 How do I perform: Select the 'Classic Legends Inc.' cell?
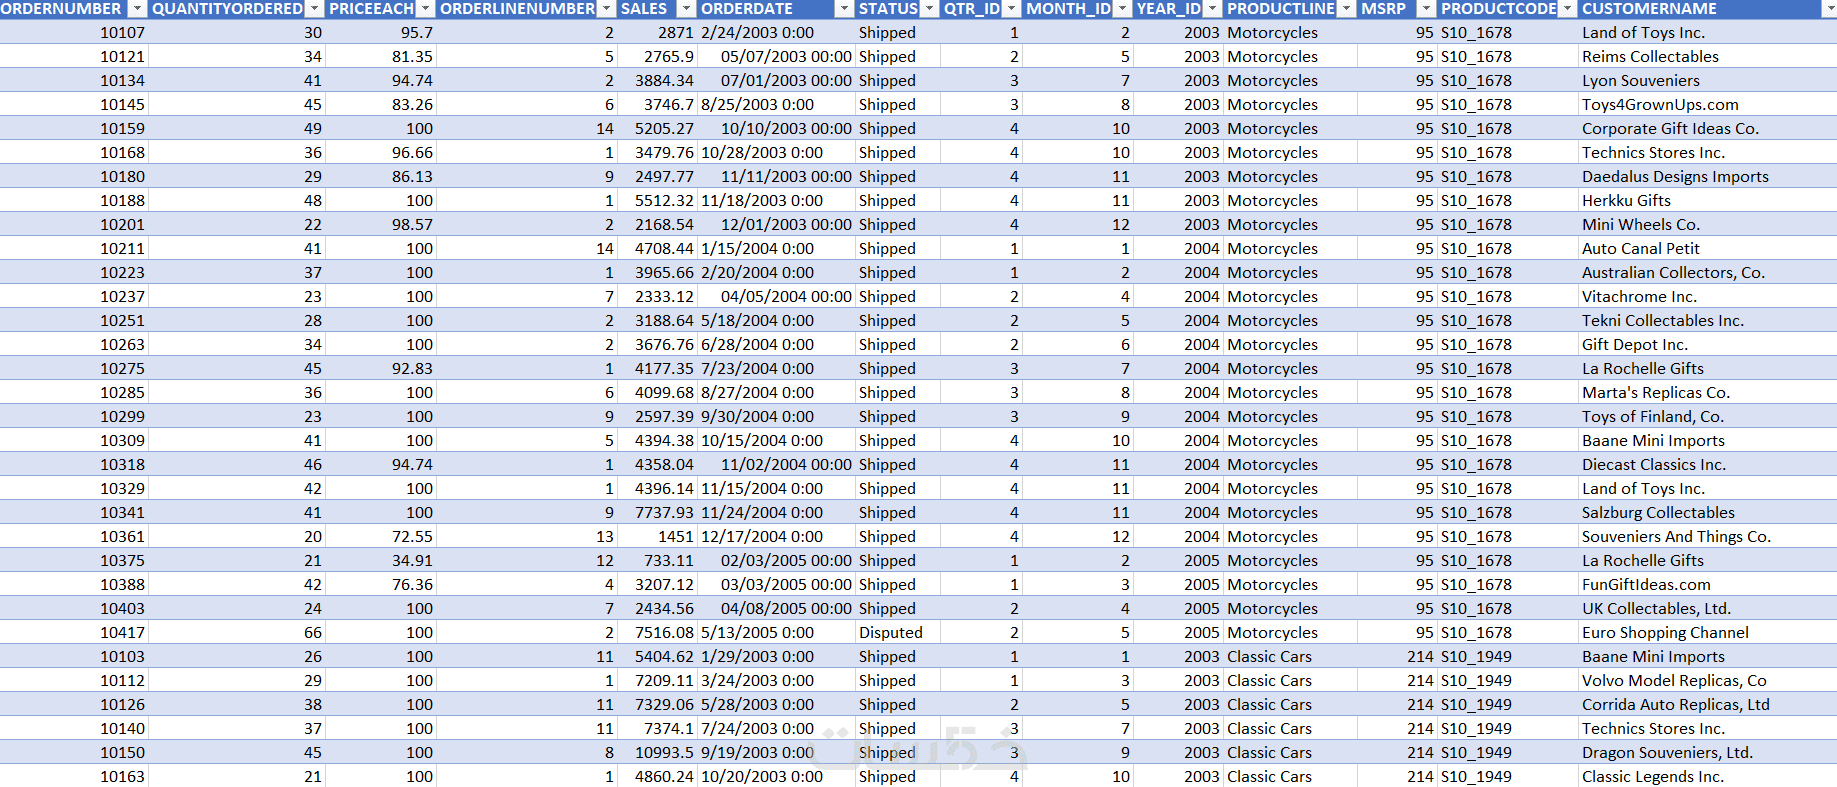pos(1707,777)
